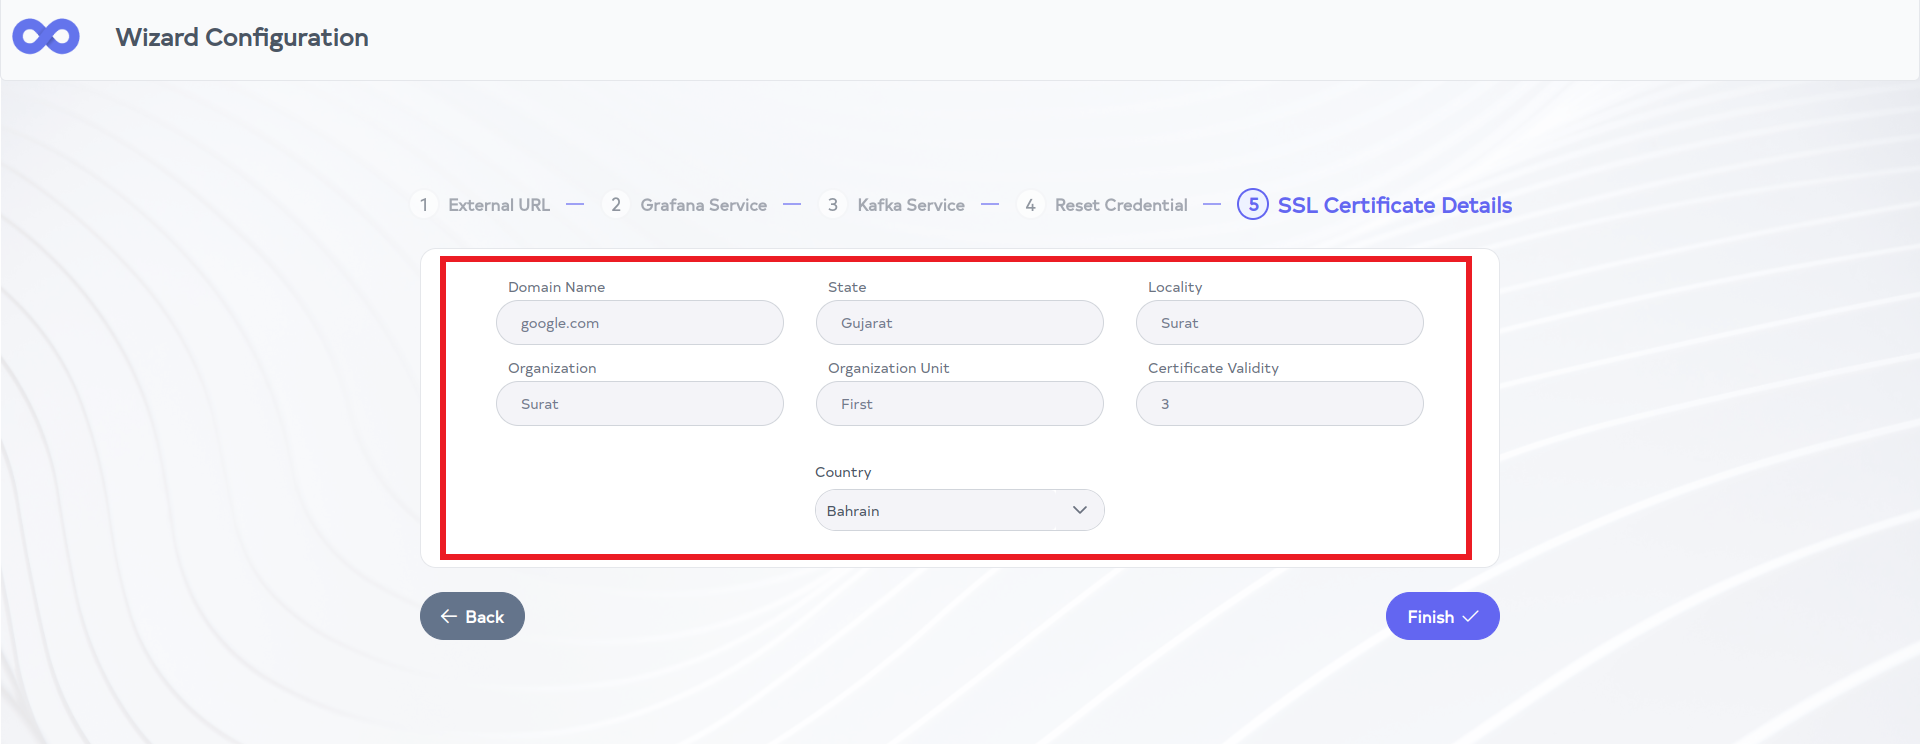Open the Country dropdown arrow

1079,510
